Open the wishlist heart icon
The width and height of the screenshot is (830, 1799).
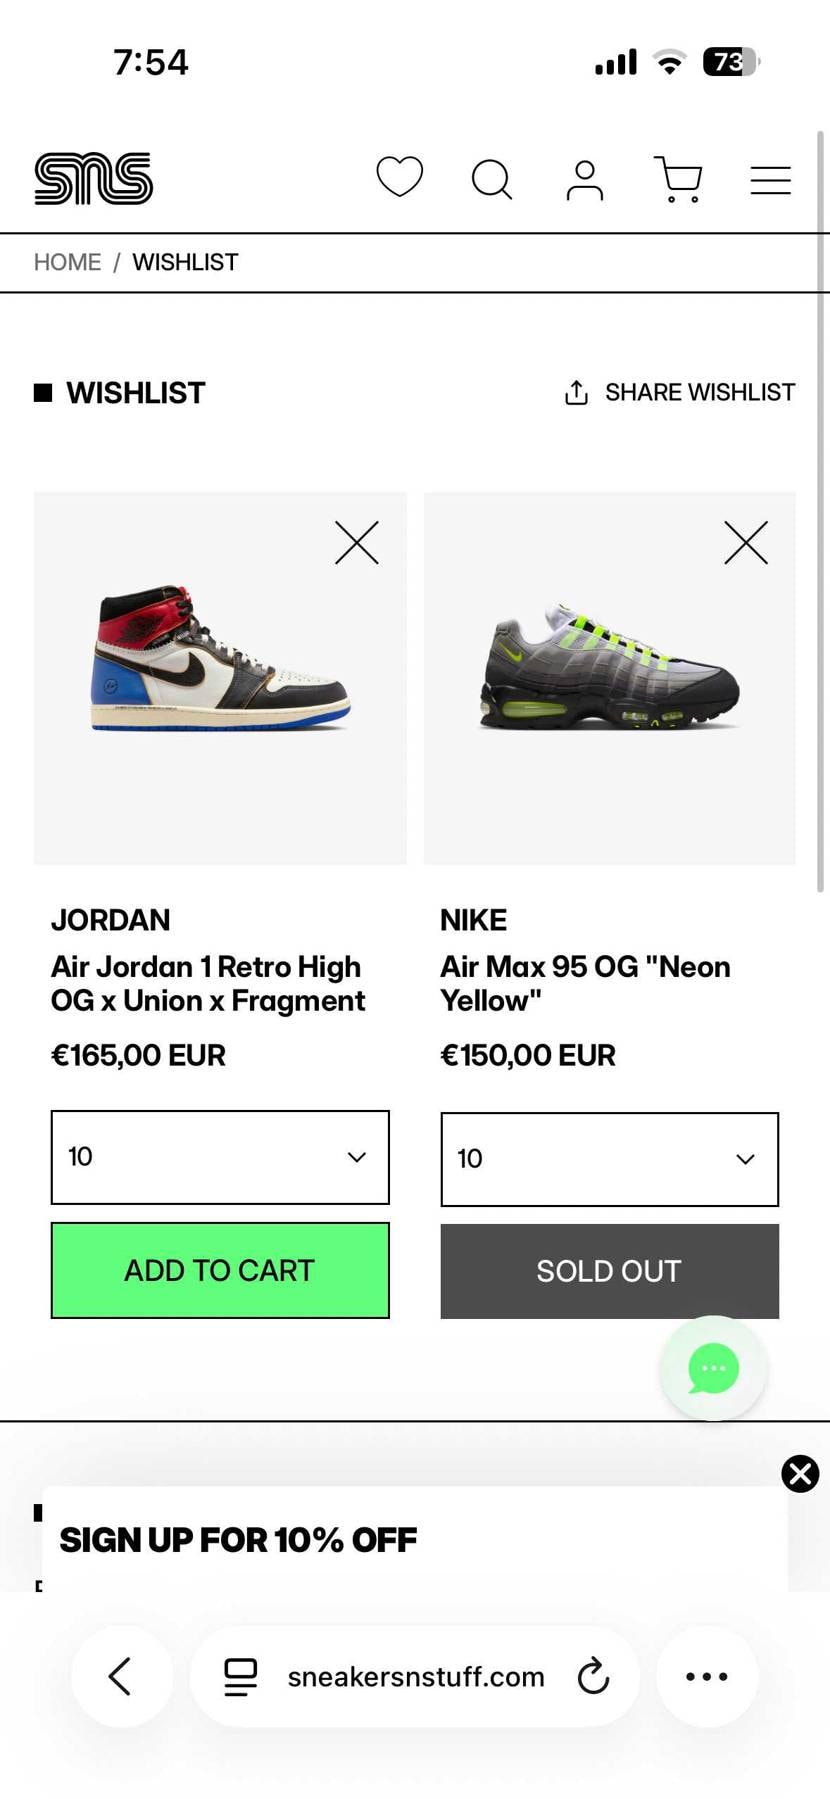[399, 178]
